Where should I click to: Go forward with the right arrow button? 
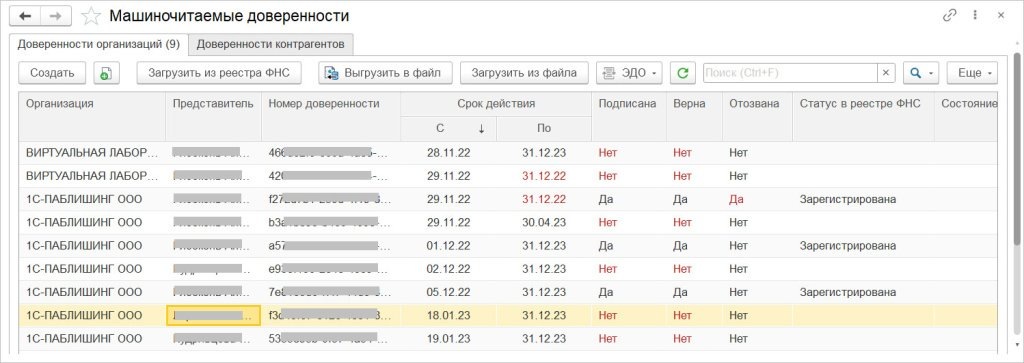pos(56,16)
